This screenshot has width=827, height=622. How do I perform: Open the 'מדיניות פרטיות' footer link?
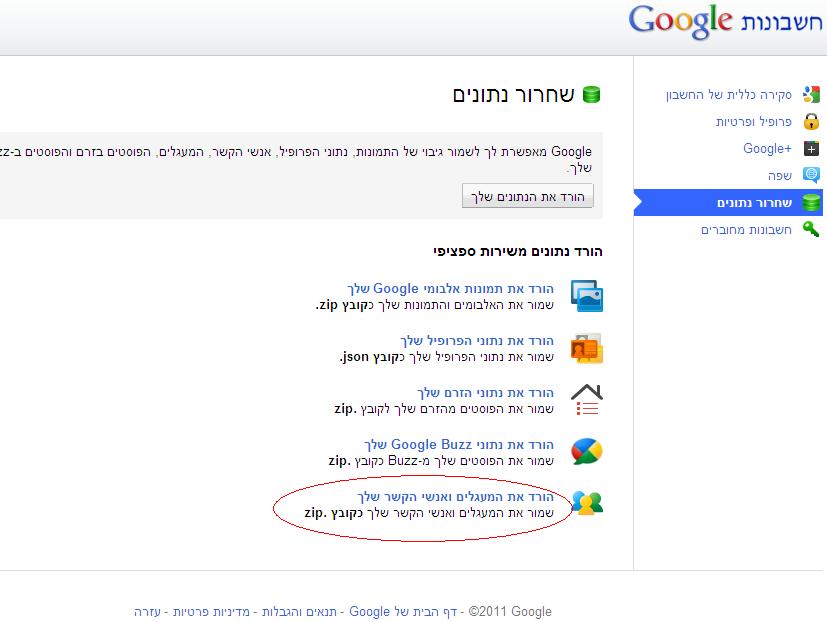211,611
